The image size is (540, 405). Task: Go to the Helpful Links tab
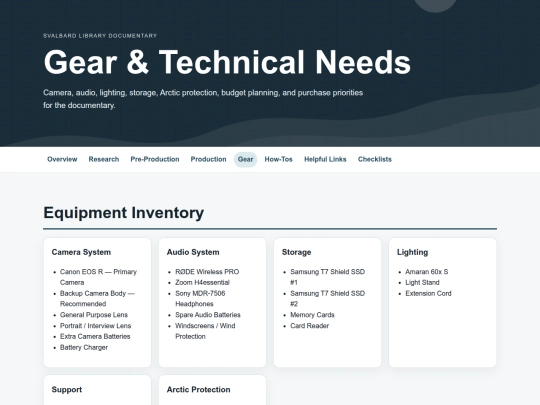[325, 159]
